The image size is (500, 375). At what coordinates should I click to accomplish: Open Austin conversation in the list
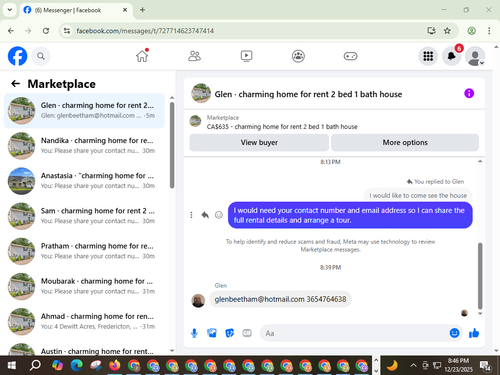[84, 349]
